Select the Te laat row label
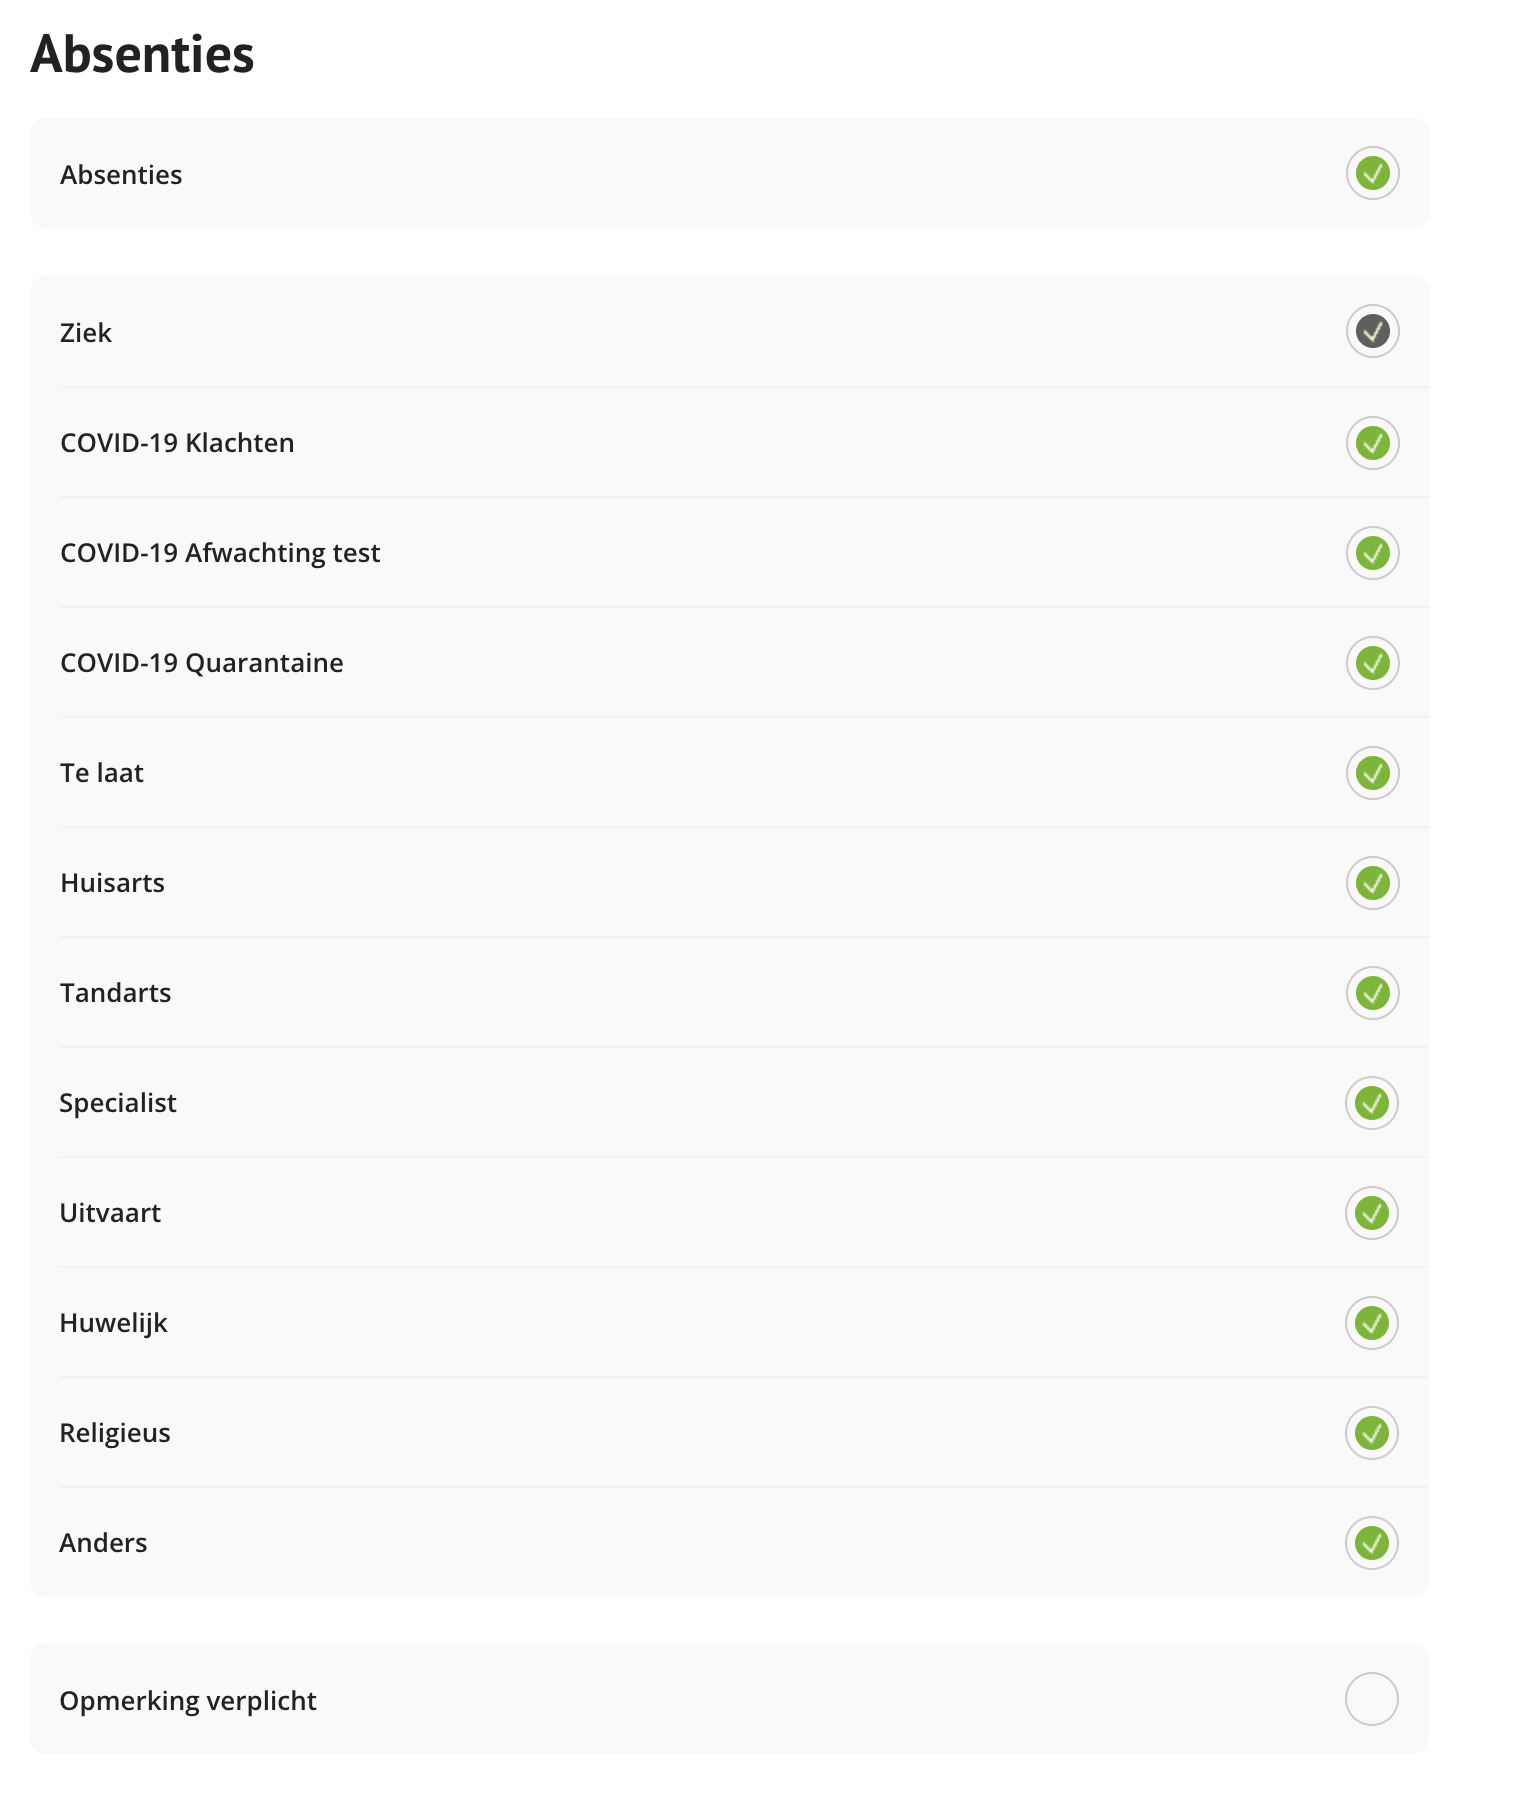This screenshot has width=1518, height=1800. [x=102, y=773]
